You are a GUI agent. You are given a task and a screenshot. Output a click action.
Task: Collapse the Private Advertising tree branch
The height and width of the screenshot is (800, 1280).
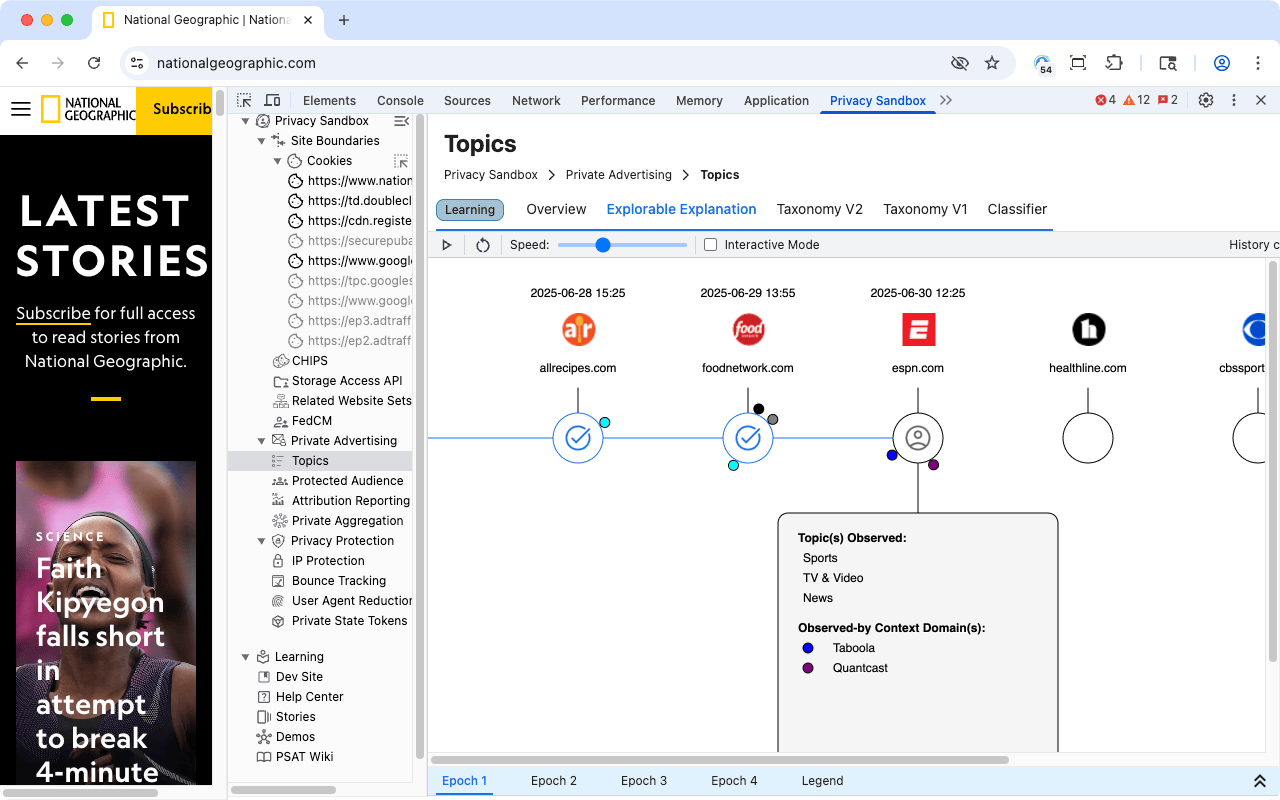coord(261,440)
